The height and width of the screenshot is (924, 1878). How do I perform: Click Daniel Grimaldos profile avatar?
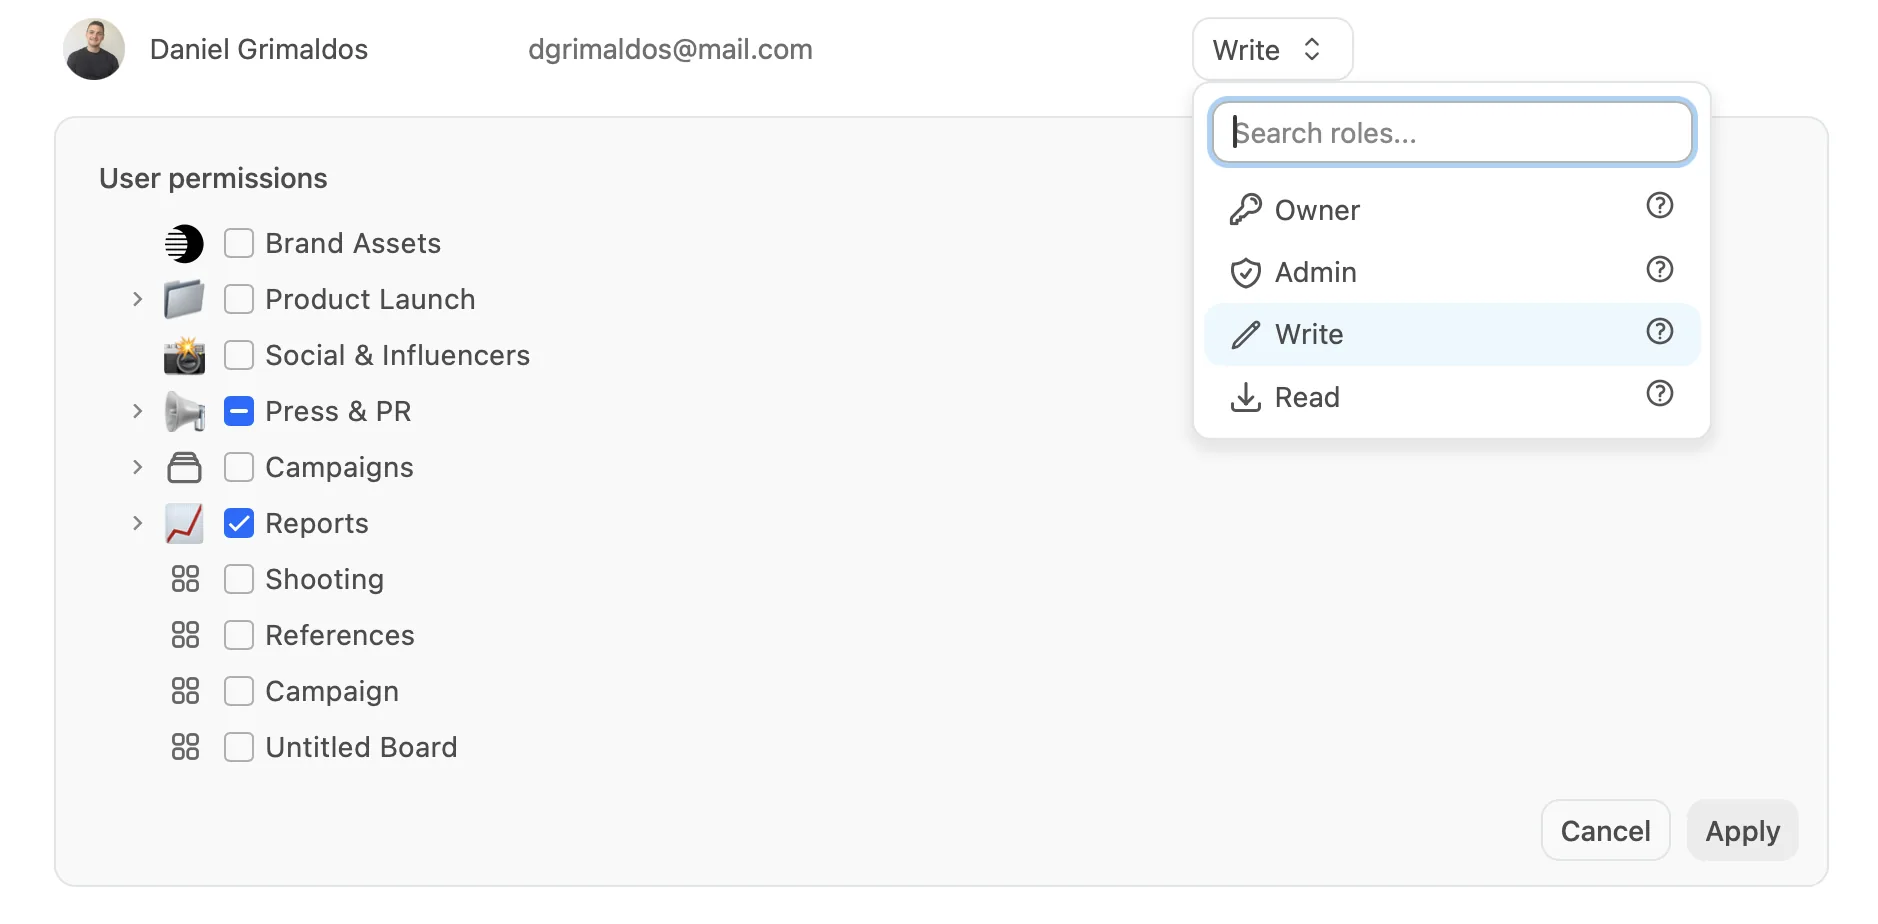(x=94, y=49)
